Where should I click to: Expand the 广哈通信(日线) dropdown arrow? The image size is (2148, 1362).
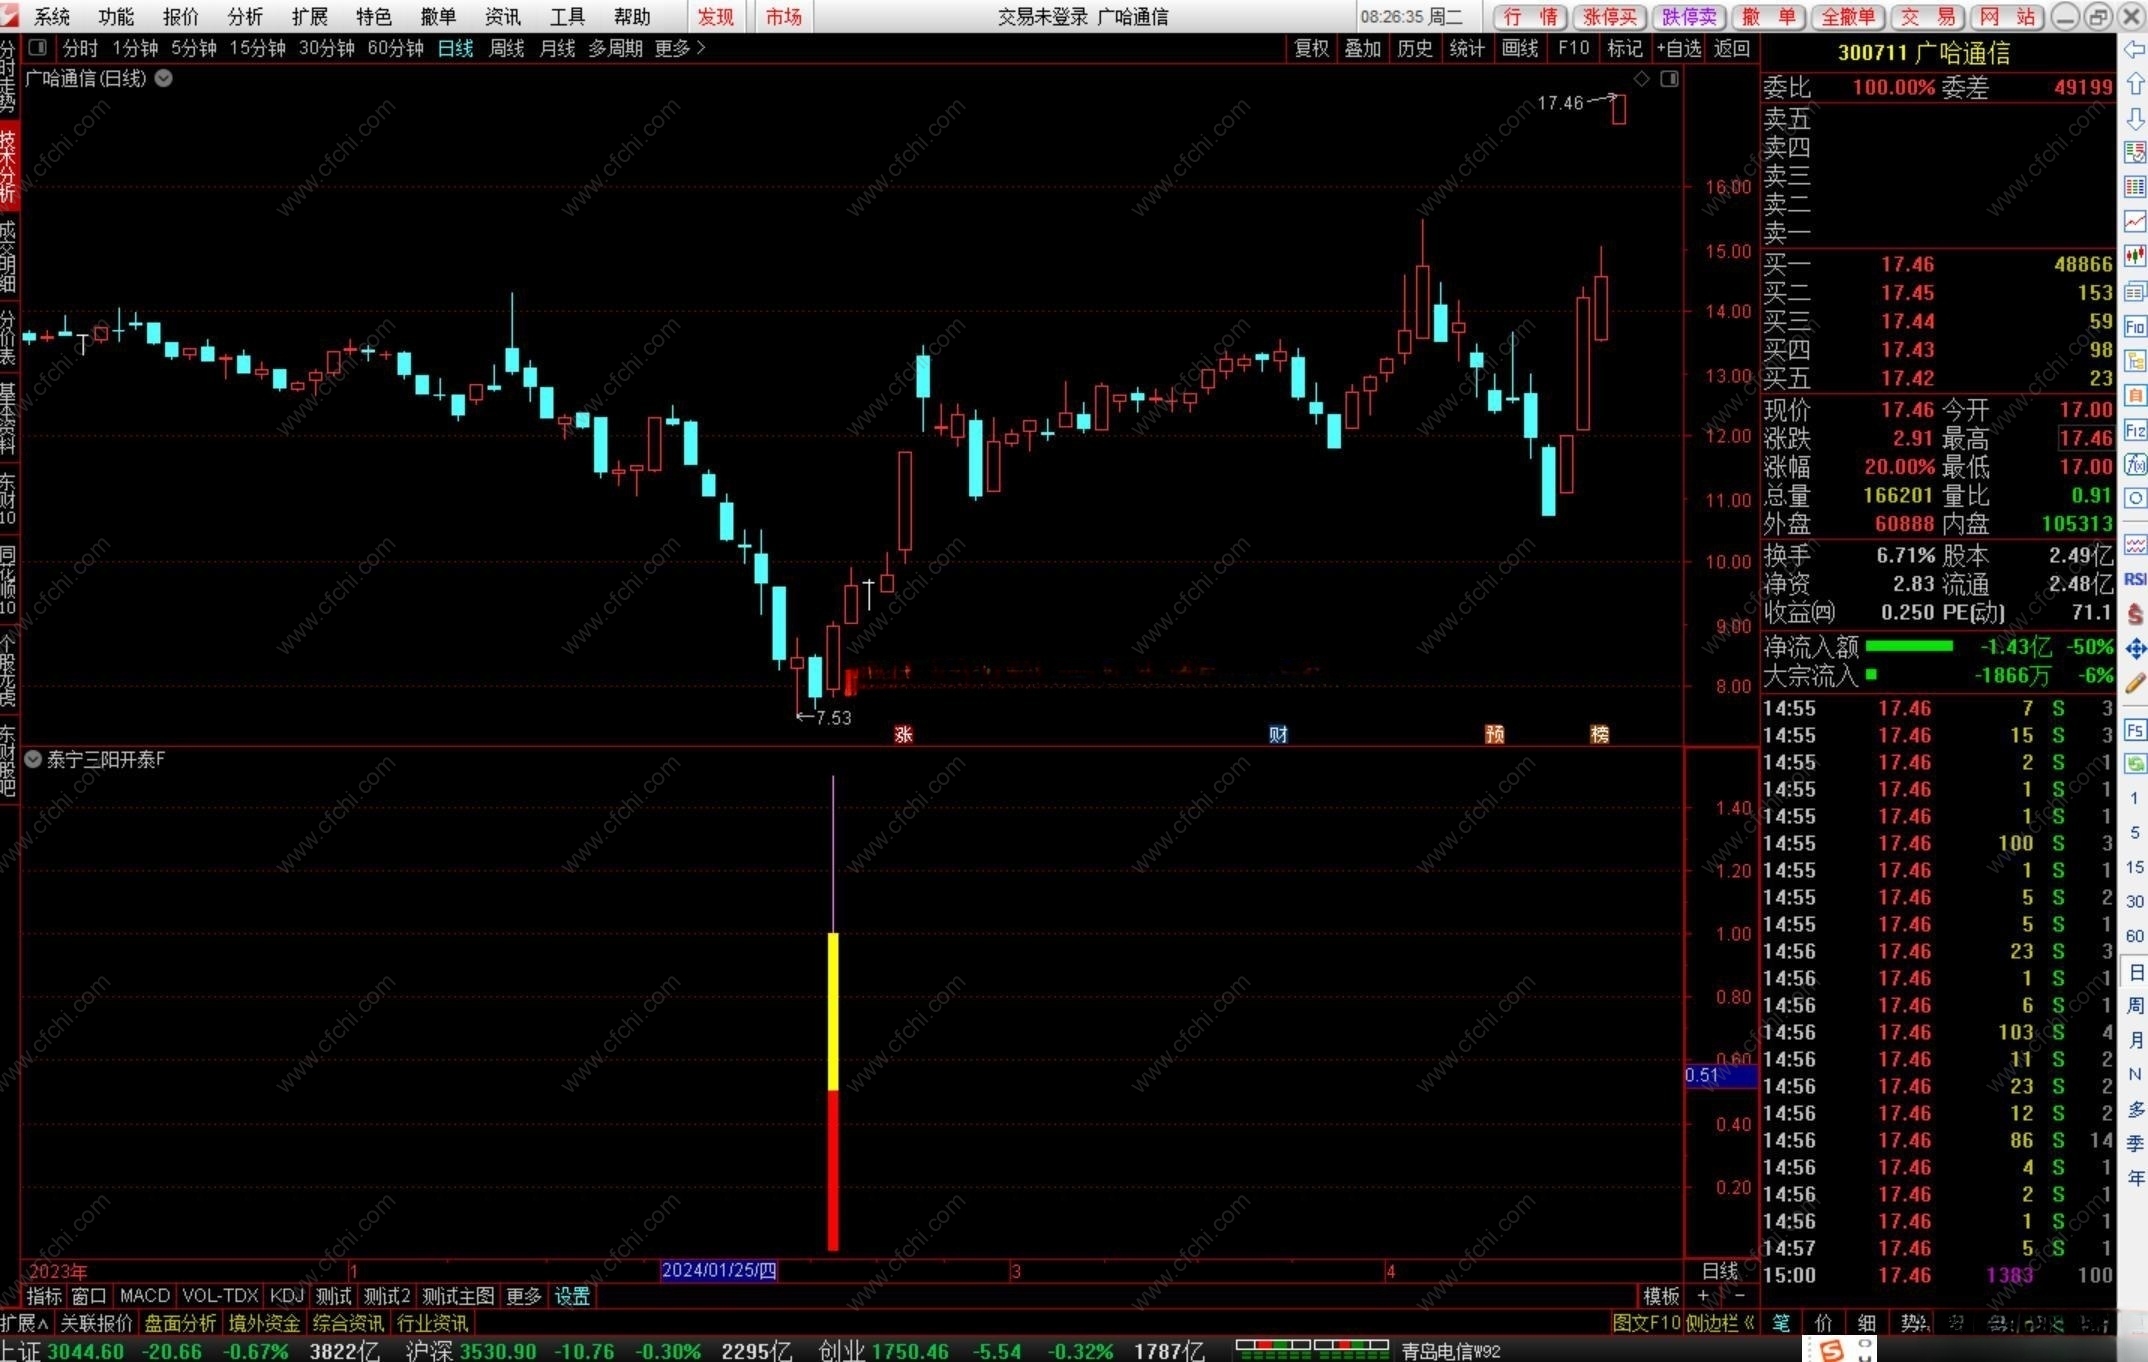[x=164, y=78]
